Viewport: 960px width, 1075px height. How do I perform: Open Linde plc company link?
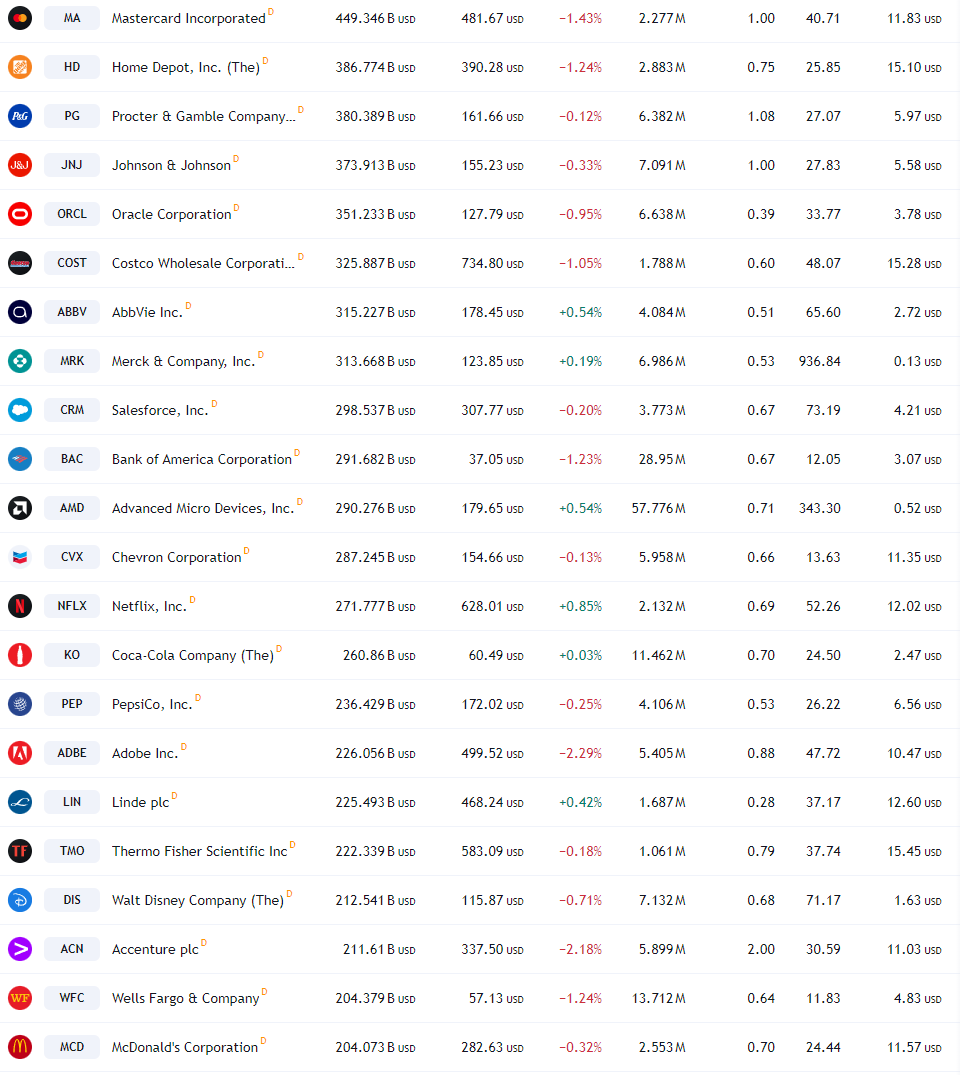coord(141,802)
